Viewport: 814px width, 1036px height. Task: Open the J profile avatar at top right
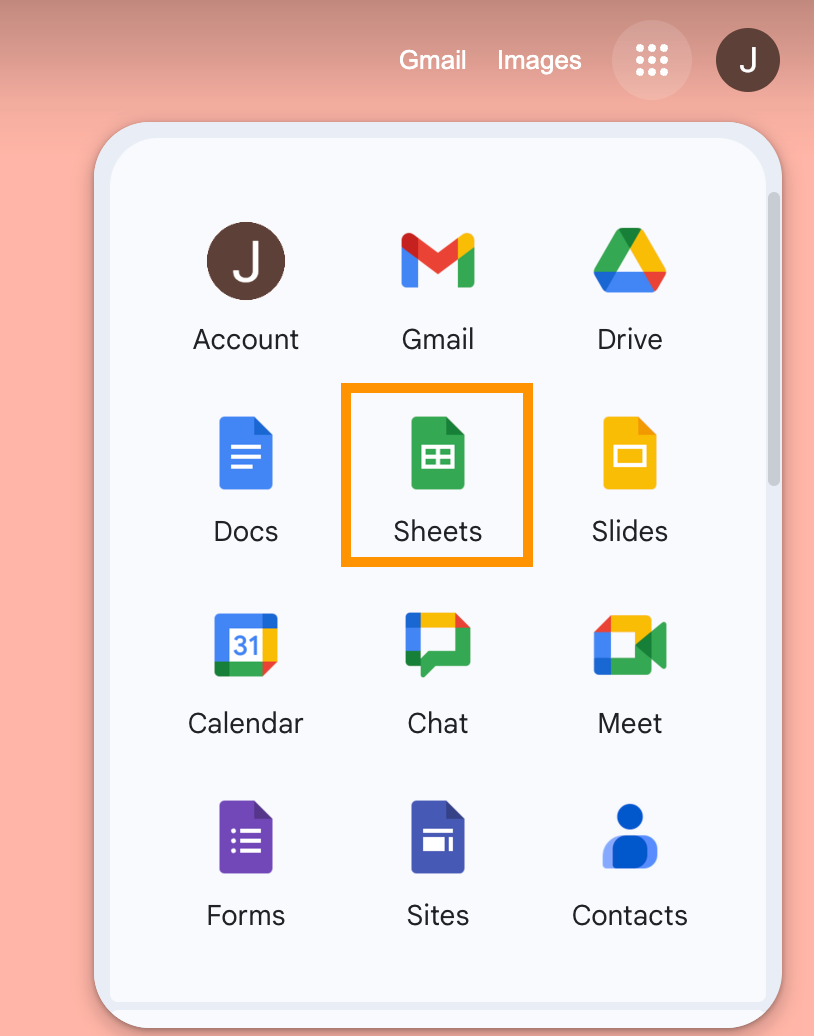click(747, 60)
